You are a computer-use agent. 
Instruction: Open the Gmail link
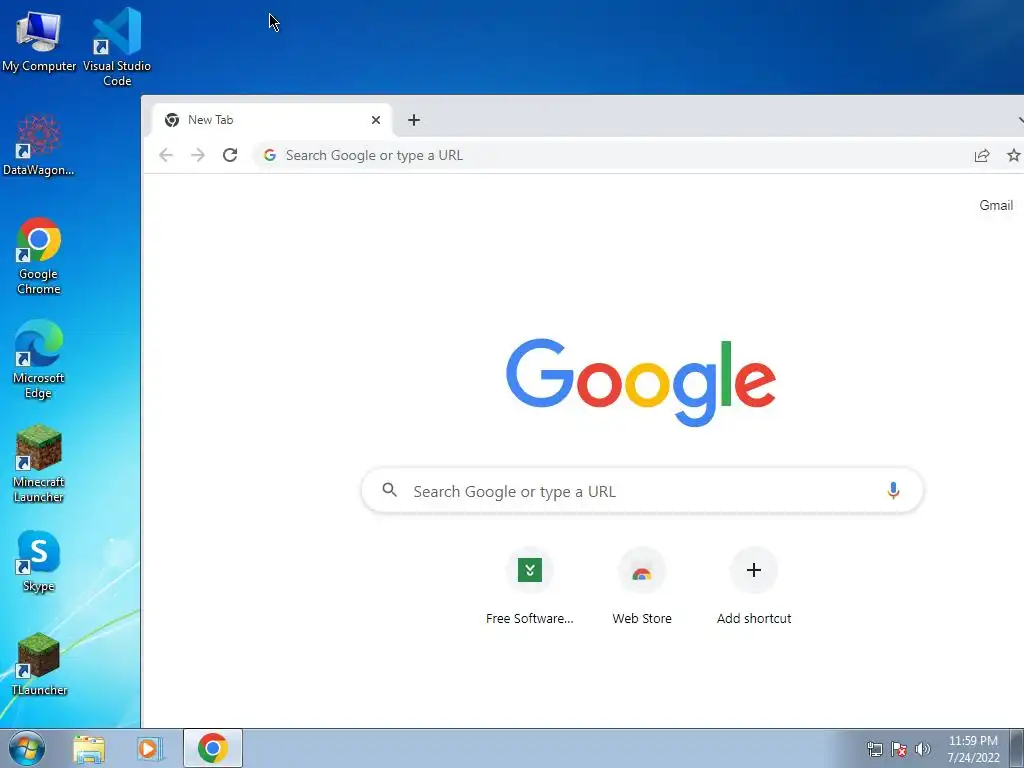click(x=996, y=205)
